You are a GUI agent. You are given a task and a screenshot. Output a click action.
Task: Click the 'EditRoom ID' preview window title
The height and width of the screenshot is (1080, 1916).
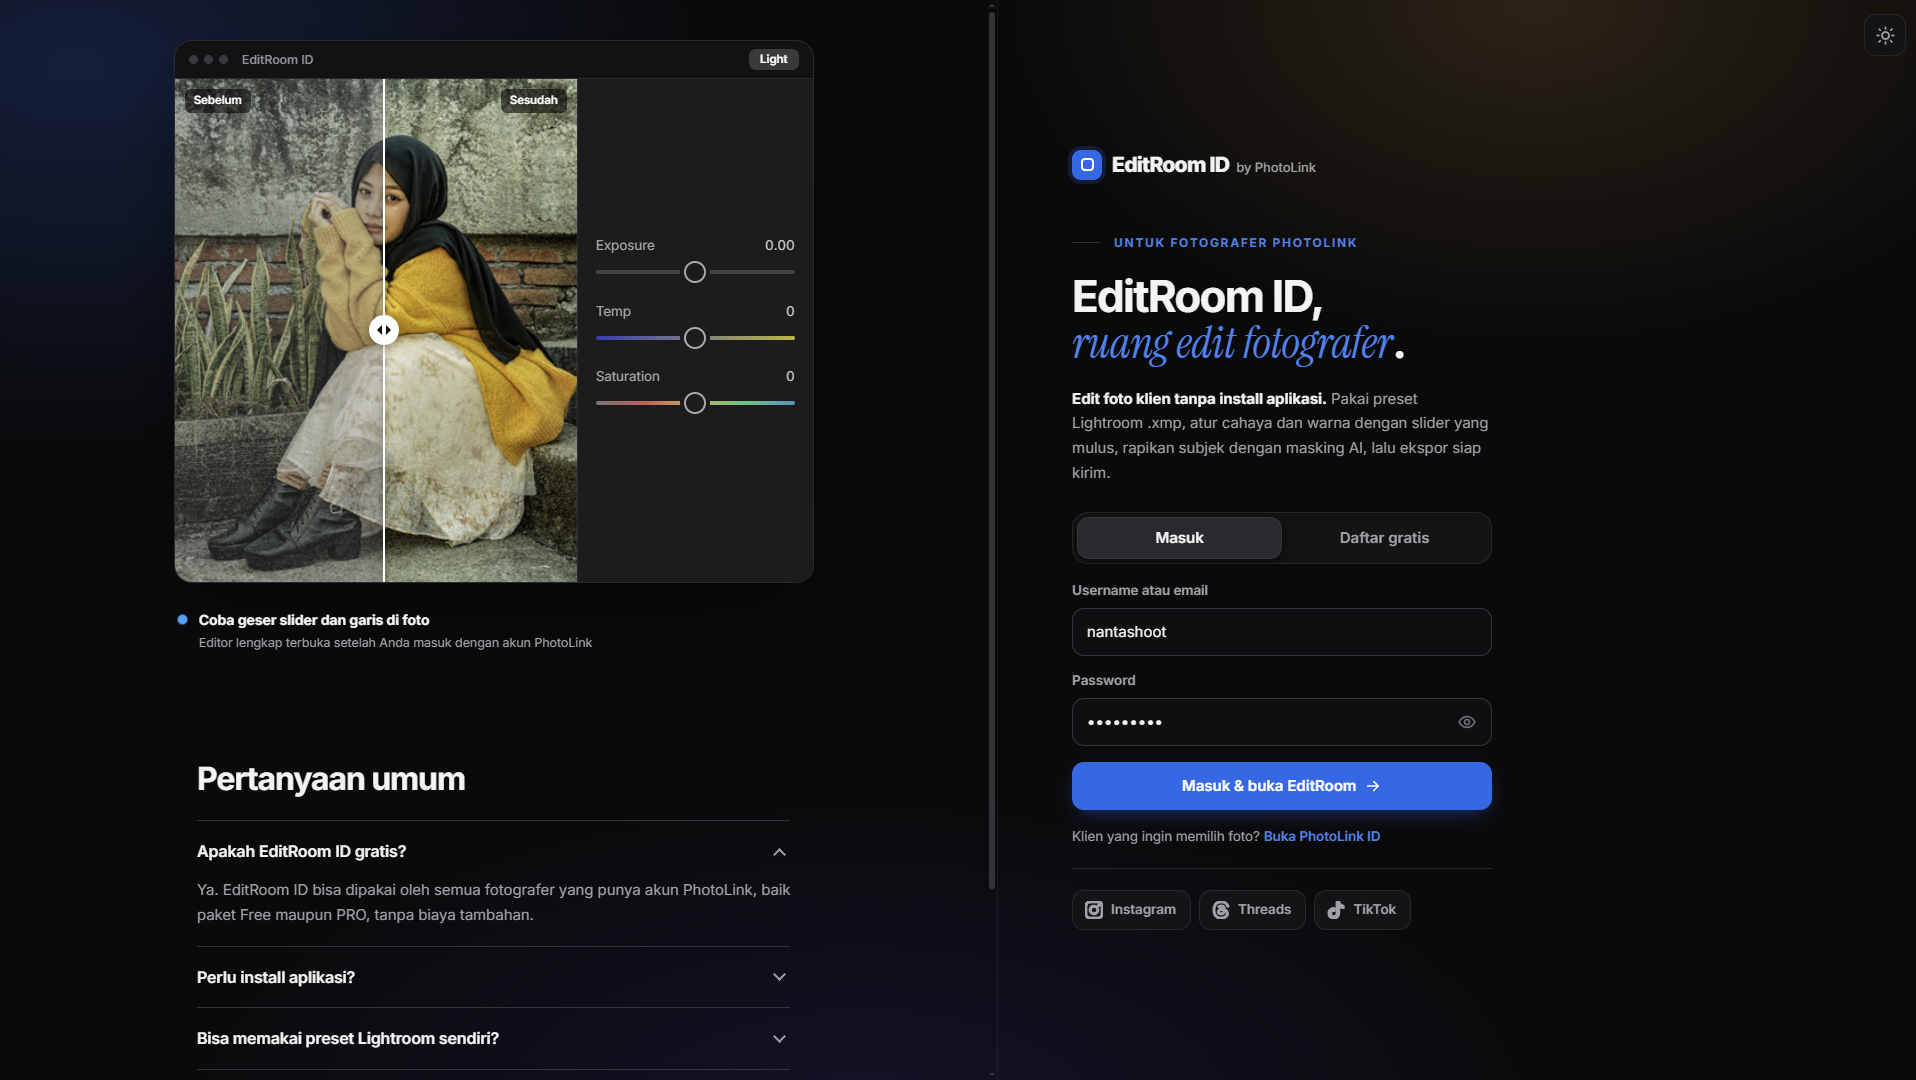277,60
